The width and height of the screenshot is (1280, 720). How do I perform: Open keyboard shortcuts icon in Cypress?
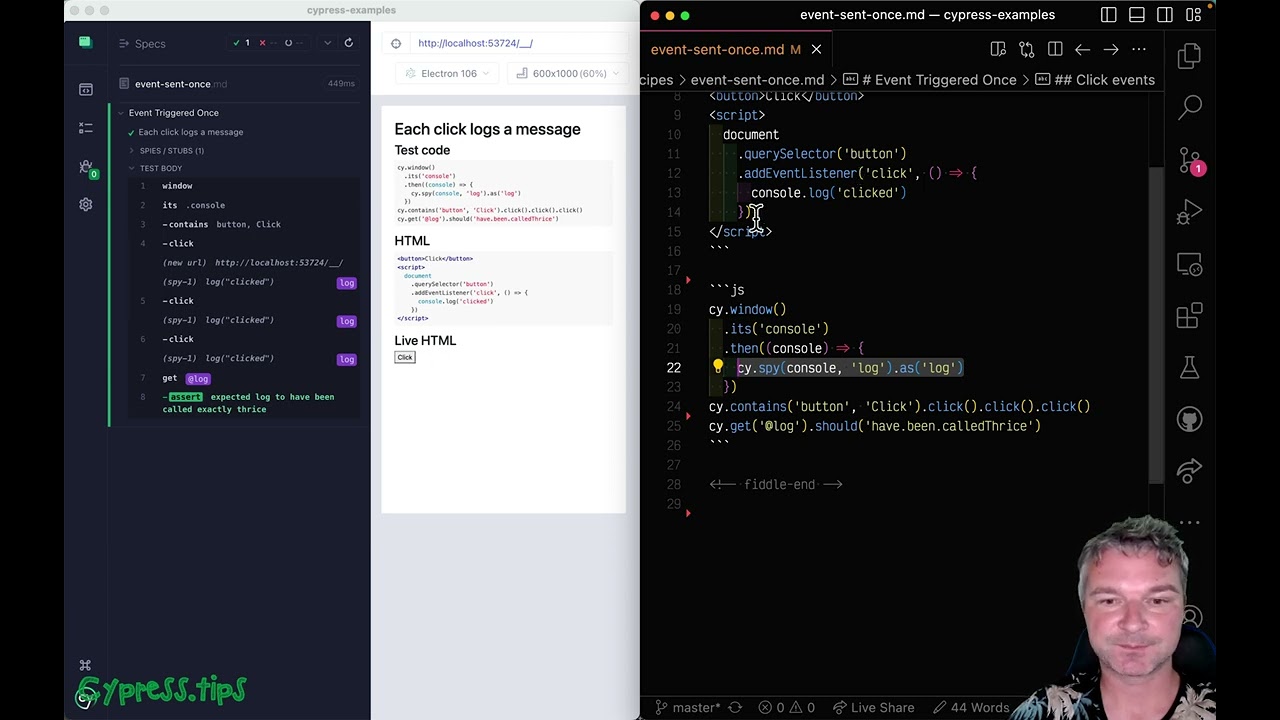(85, 666)
